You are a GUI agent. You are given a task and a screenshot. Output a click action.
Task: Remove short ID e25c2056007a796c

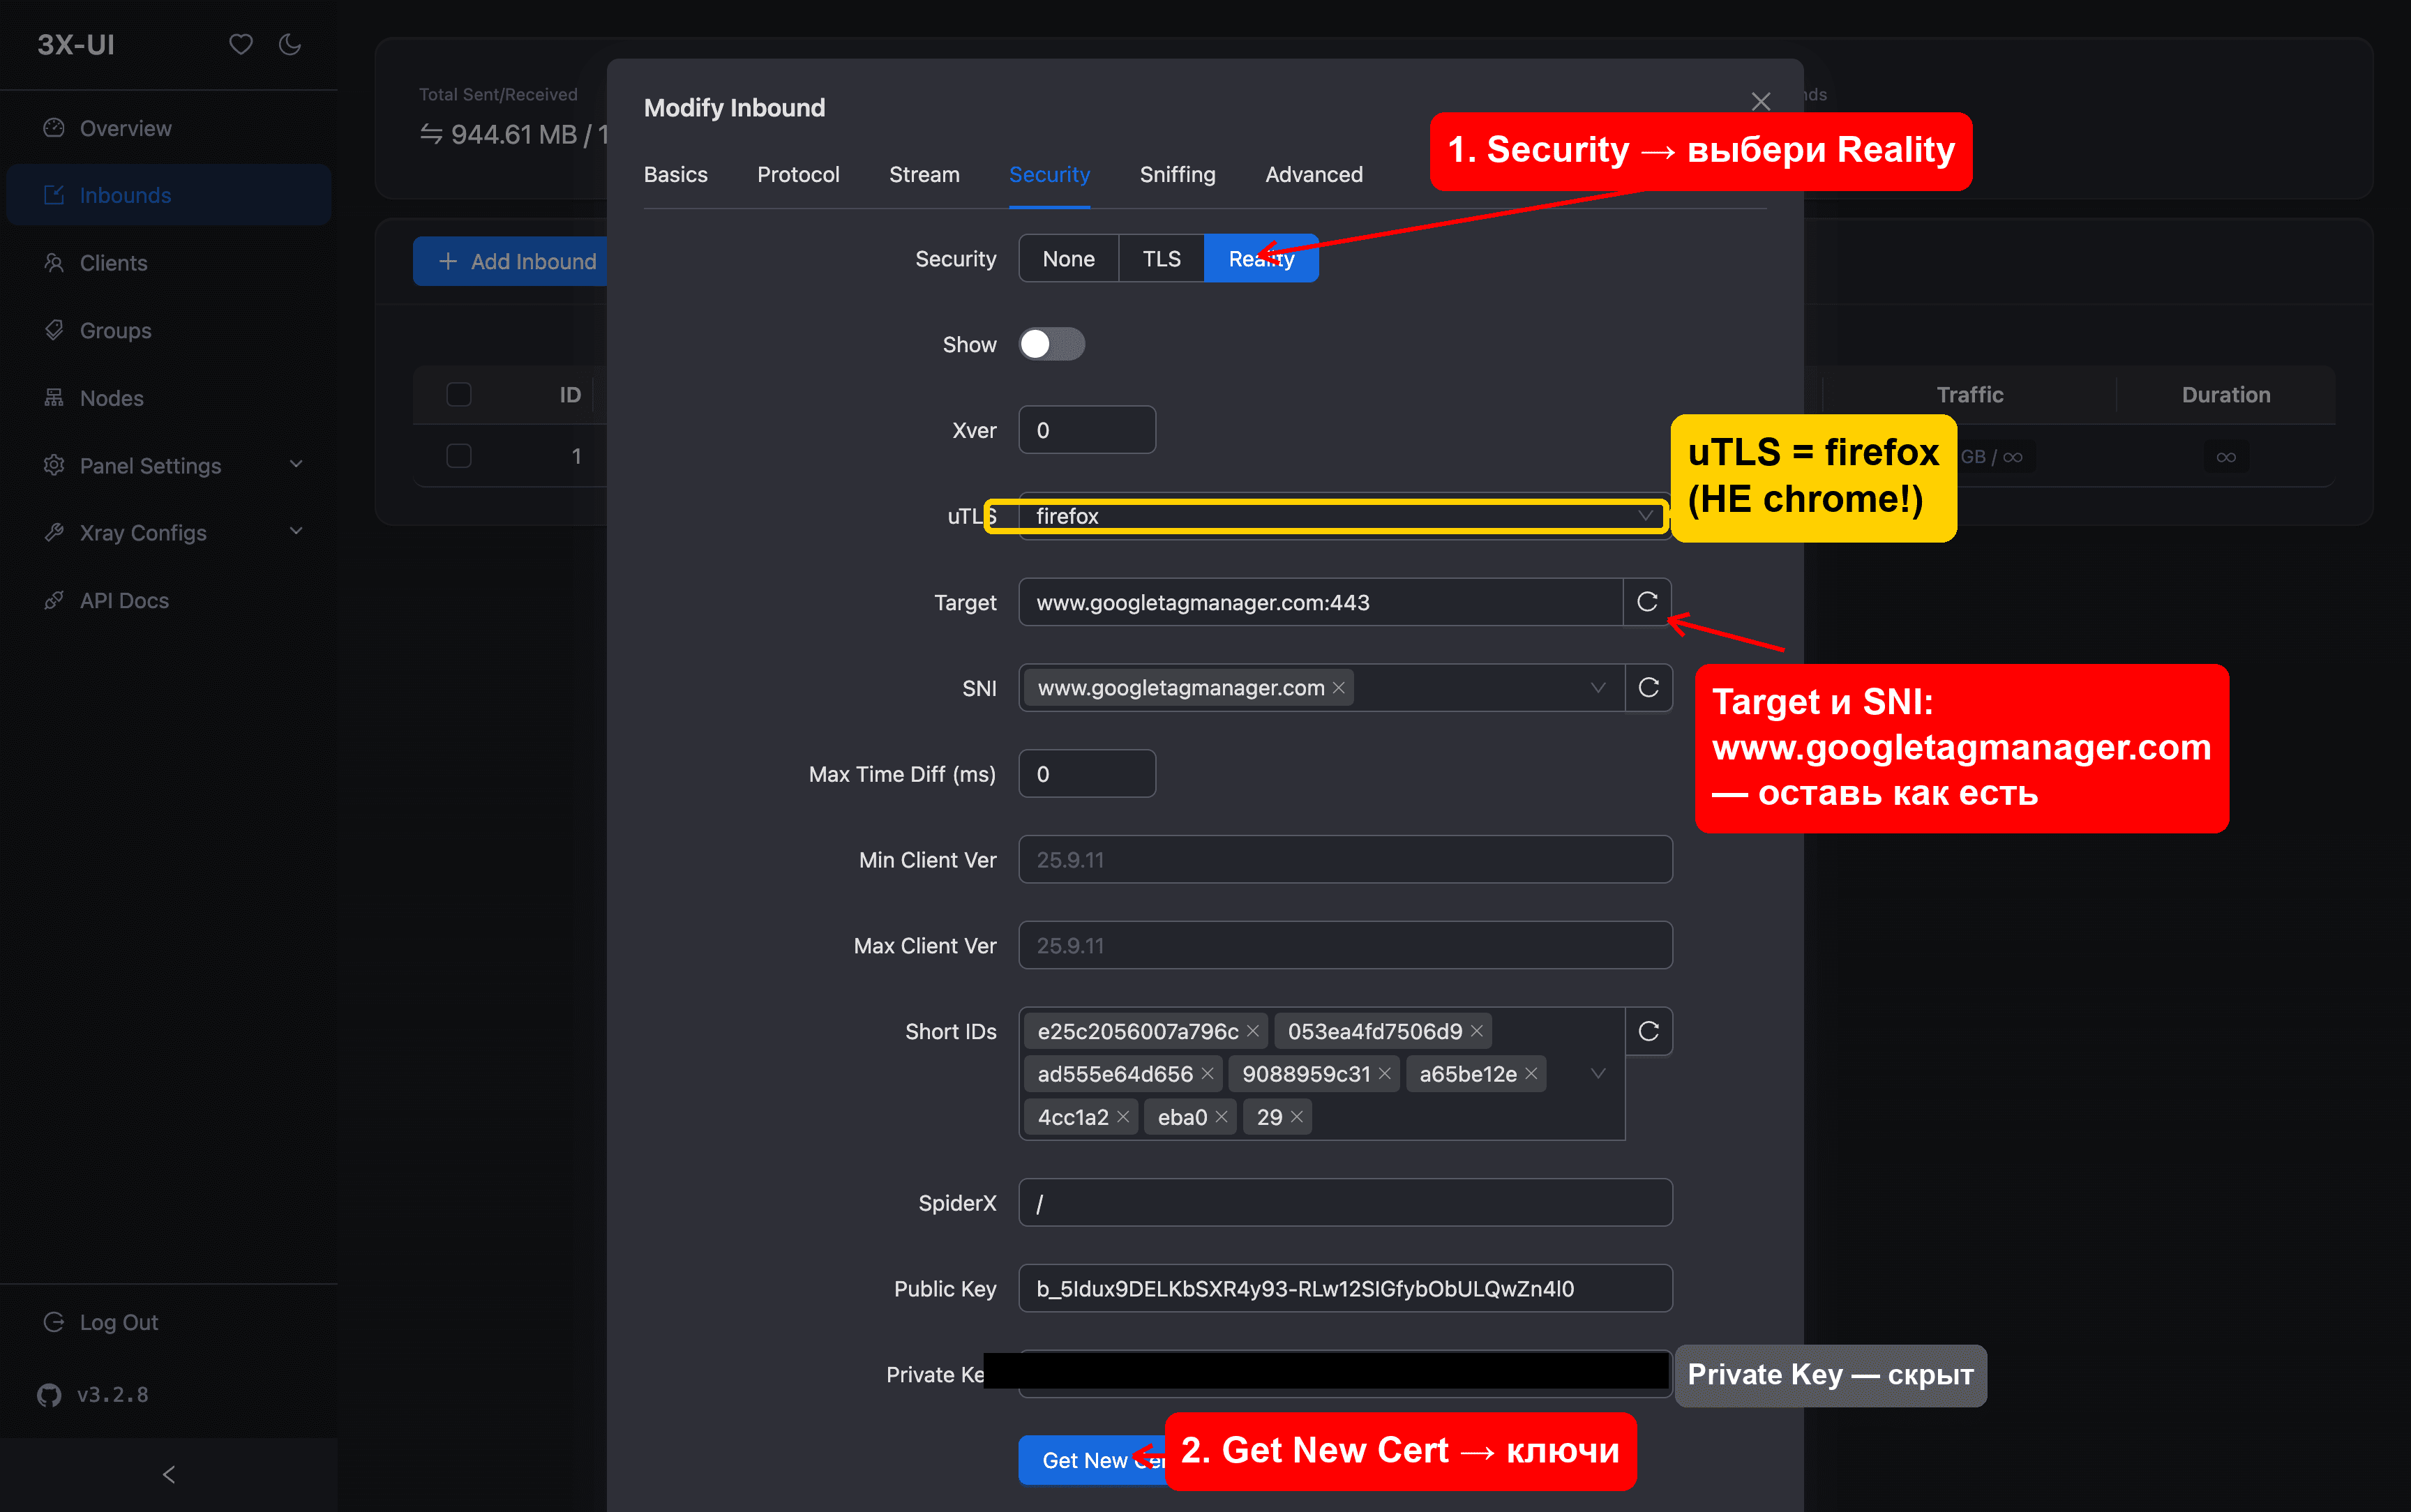(1253, 1031)
